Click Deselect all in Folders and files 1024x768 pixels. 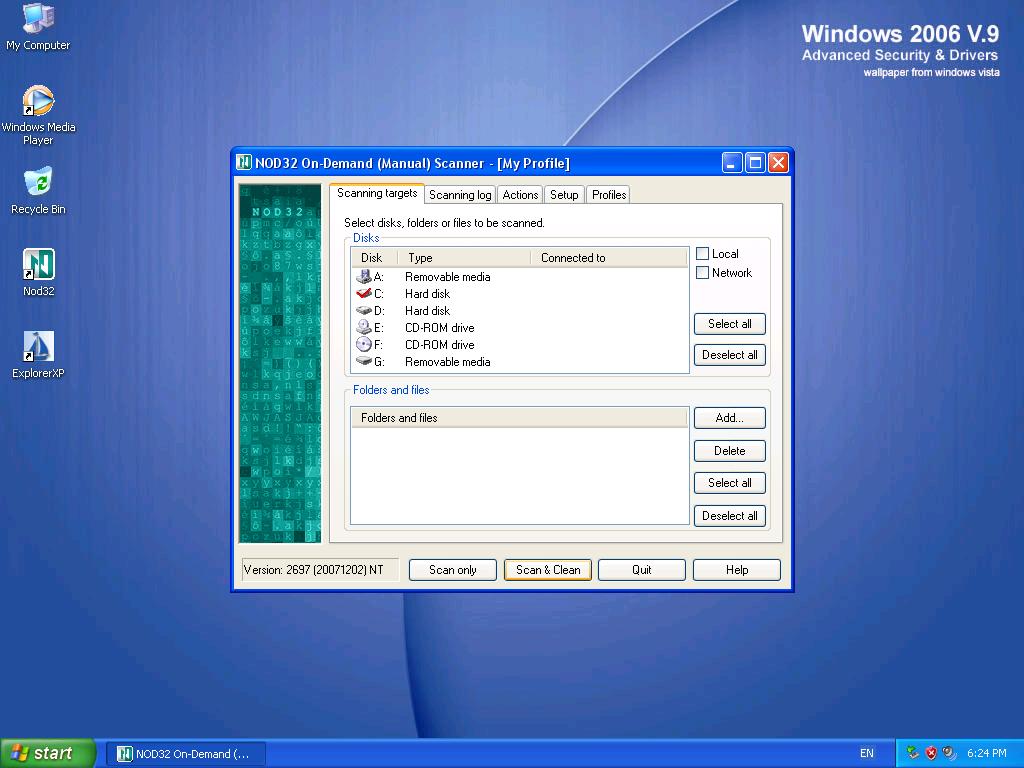pos(729,516)
